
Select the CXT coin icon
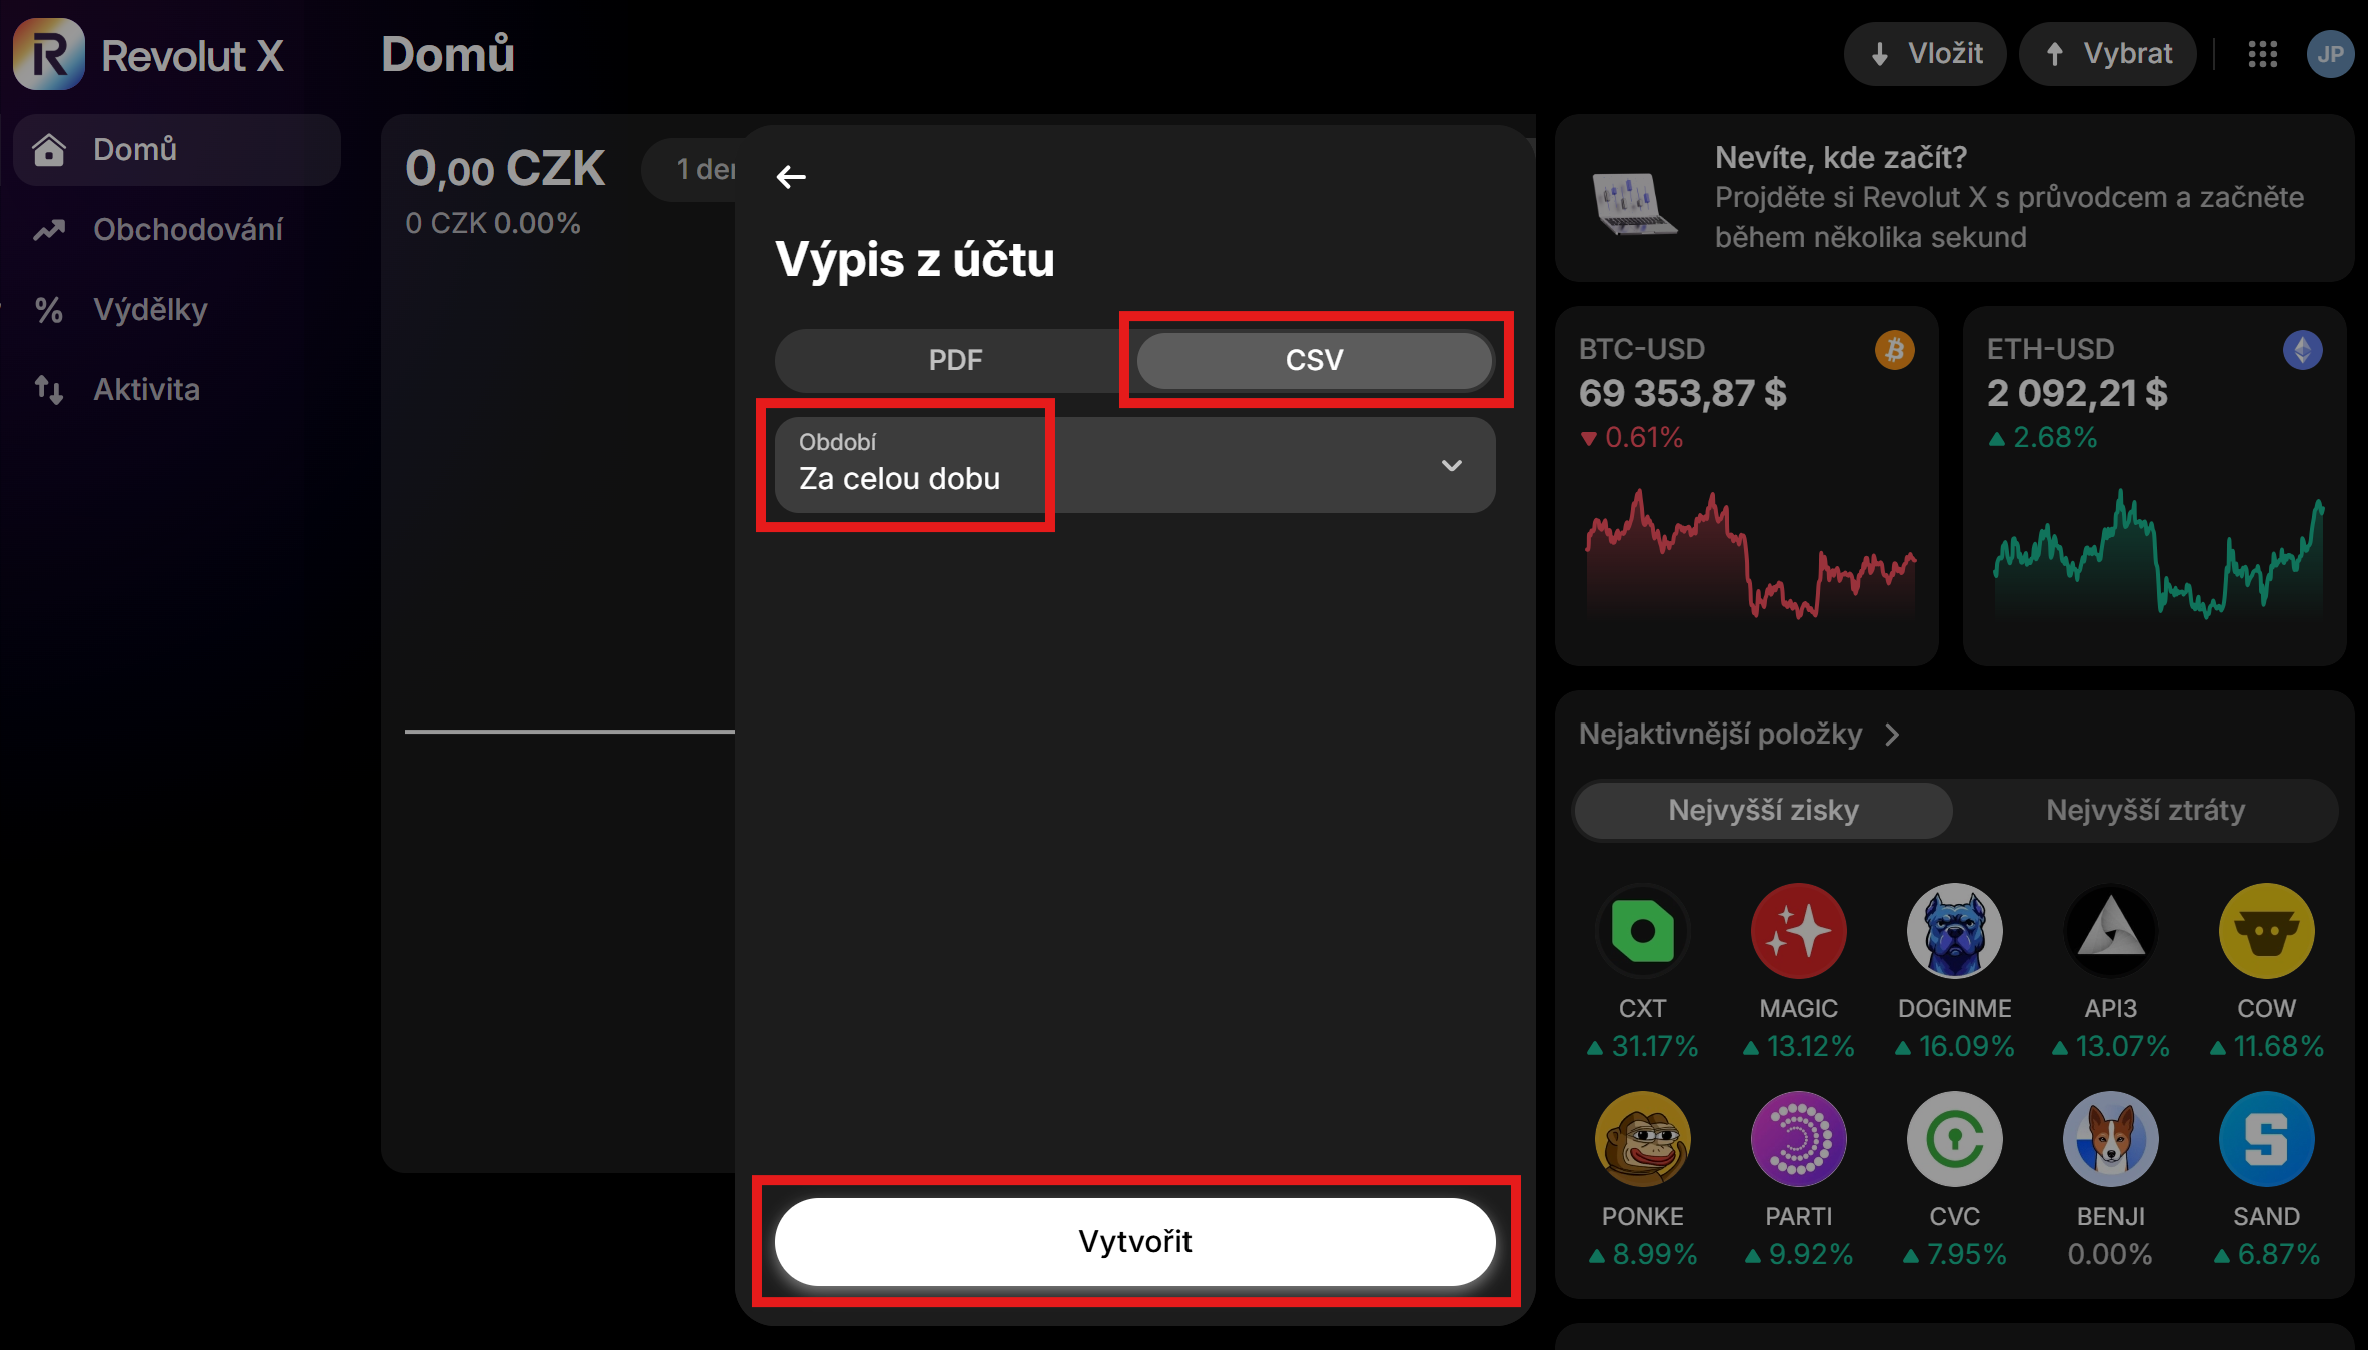(x=1642, y=931)
